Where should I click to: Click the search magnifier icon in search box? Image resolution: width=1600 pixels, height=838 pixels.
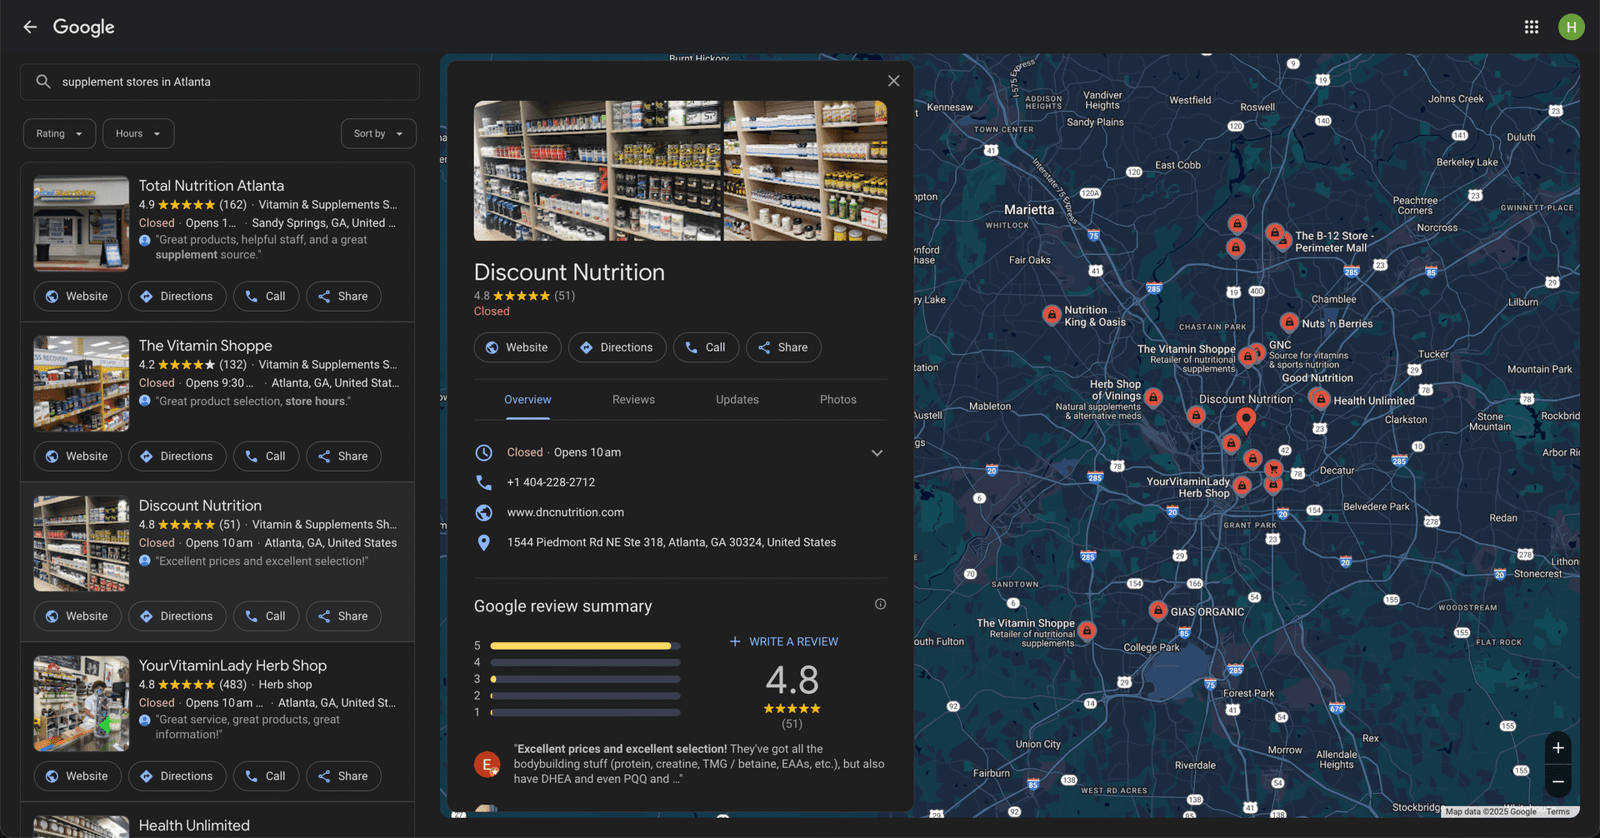[43, 82]
